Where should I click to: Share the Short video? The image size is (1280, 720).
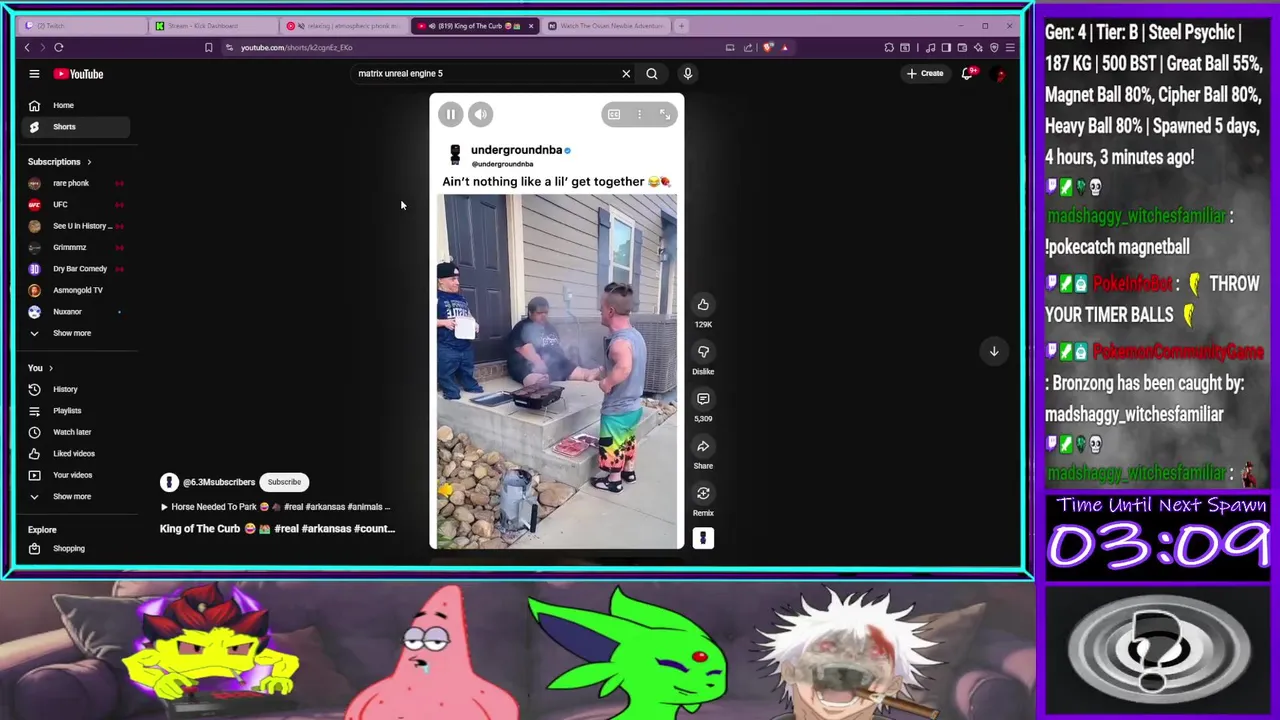[x=703, y=446]
